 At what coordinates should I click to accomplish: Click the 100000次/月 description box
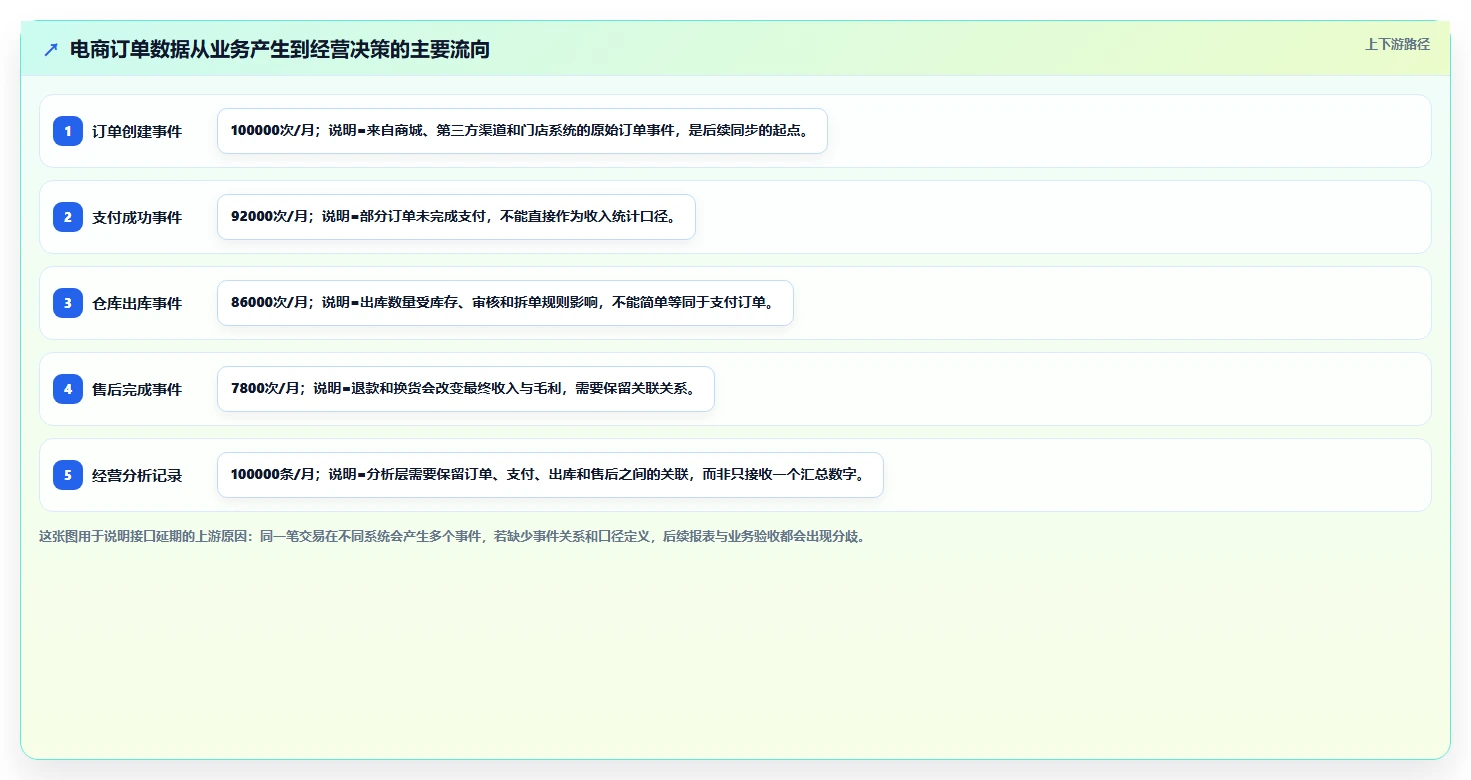click(x=522, y=131)
